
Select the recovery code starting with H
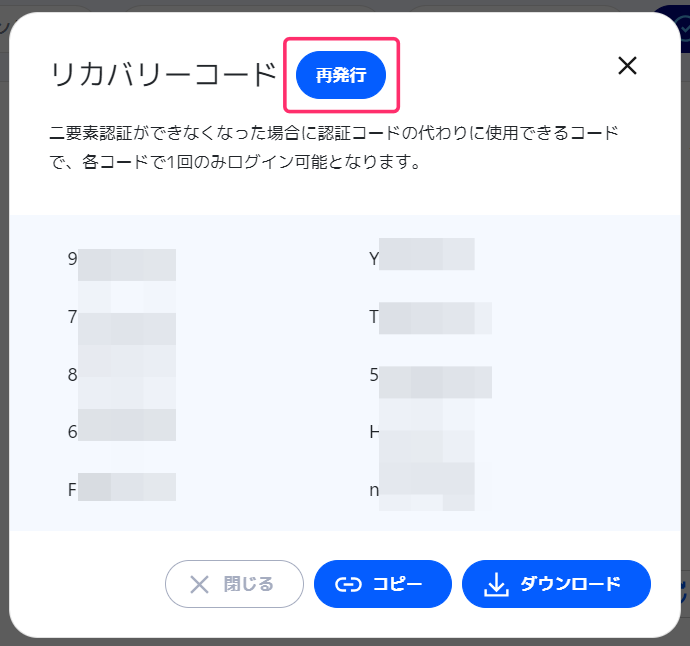421,431
